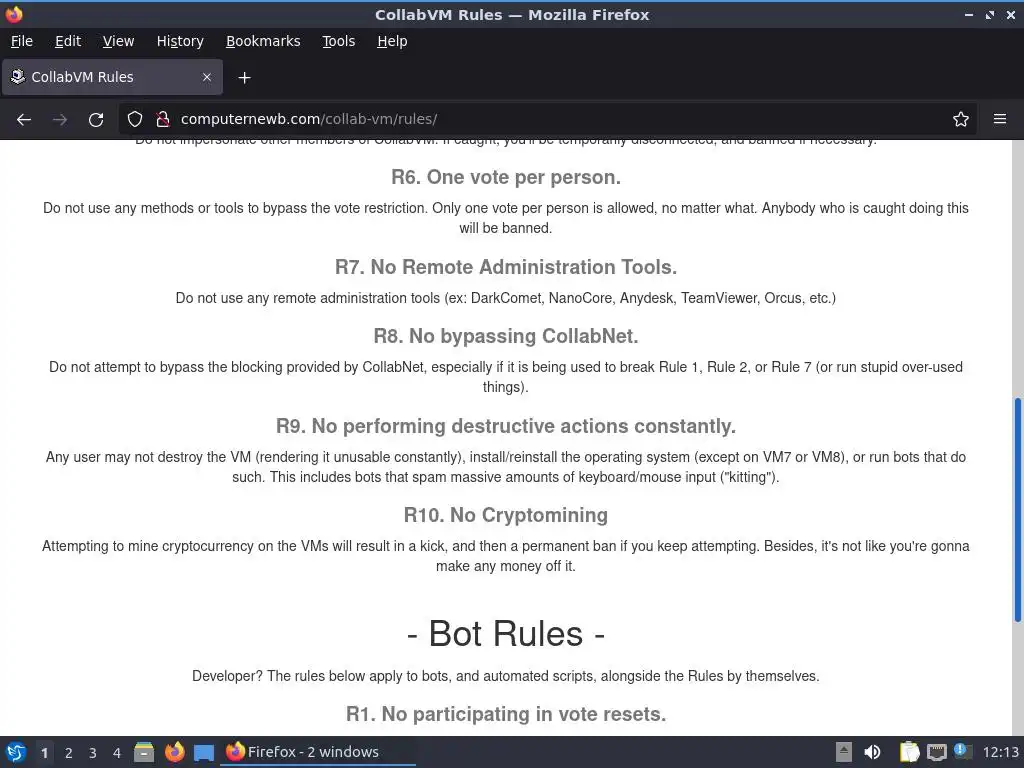Image resolution: width=1024 pixels, height=768 pixels.
Task: Click the 'Firefox - 2 windows' taskbar button
Action: pos(319,752)
